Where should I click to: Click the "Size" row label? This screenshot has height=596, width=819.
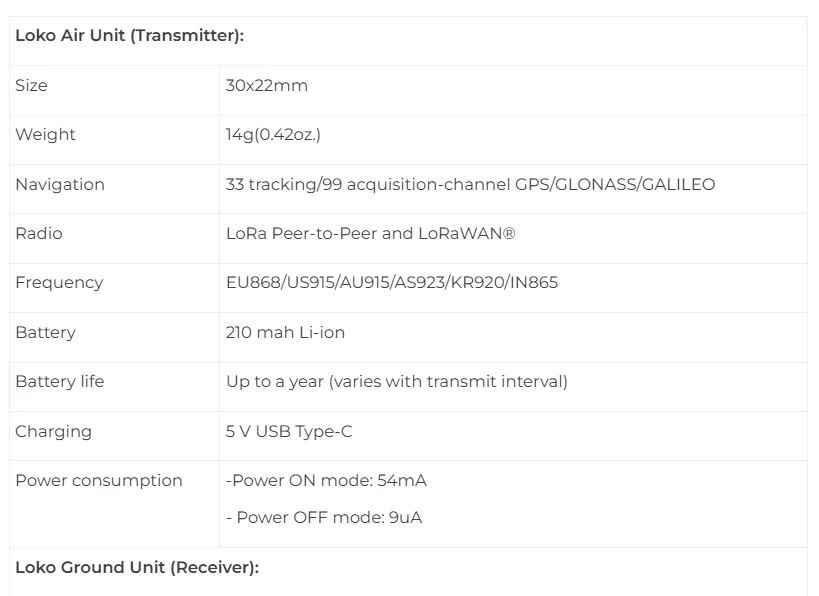tap(31, 86)
